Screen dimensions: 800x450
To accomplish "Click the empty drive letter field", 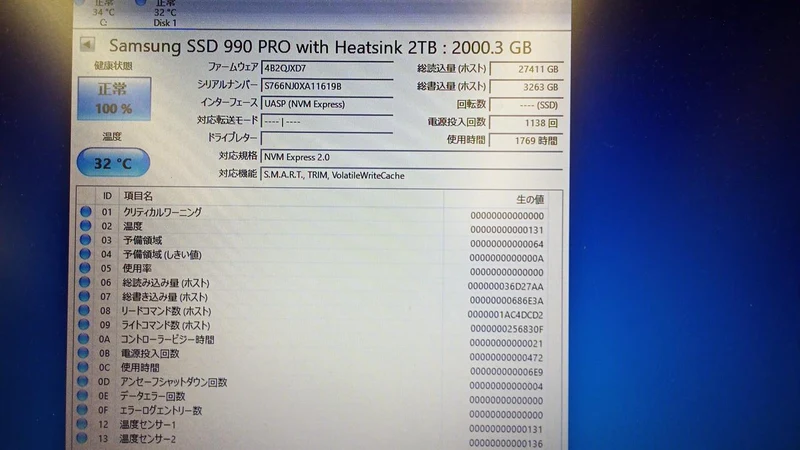I will click(327, 138).
